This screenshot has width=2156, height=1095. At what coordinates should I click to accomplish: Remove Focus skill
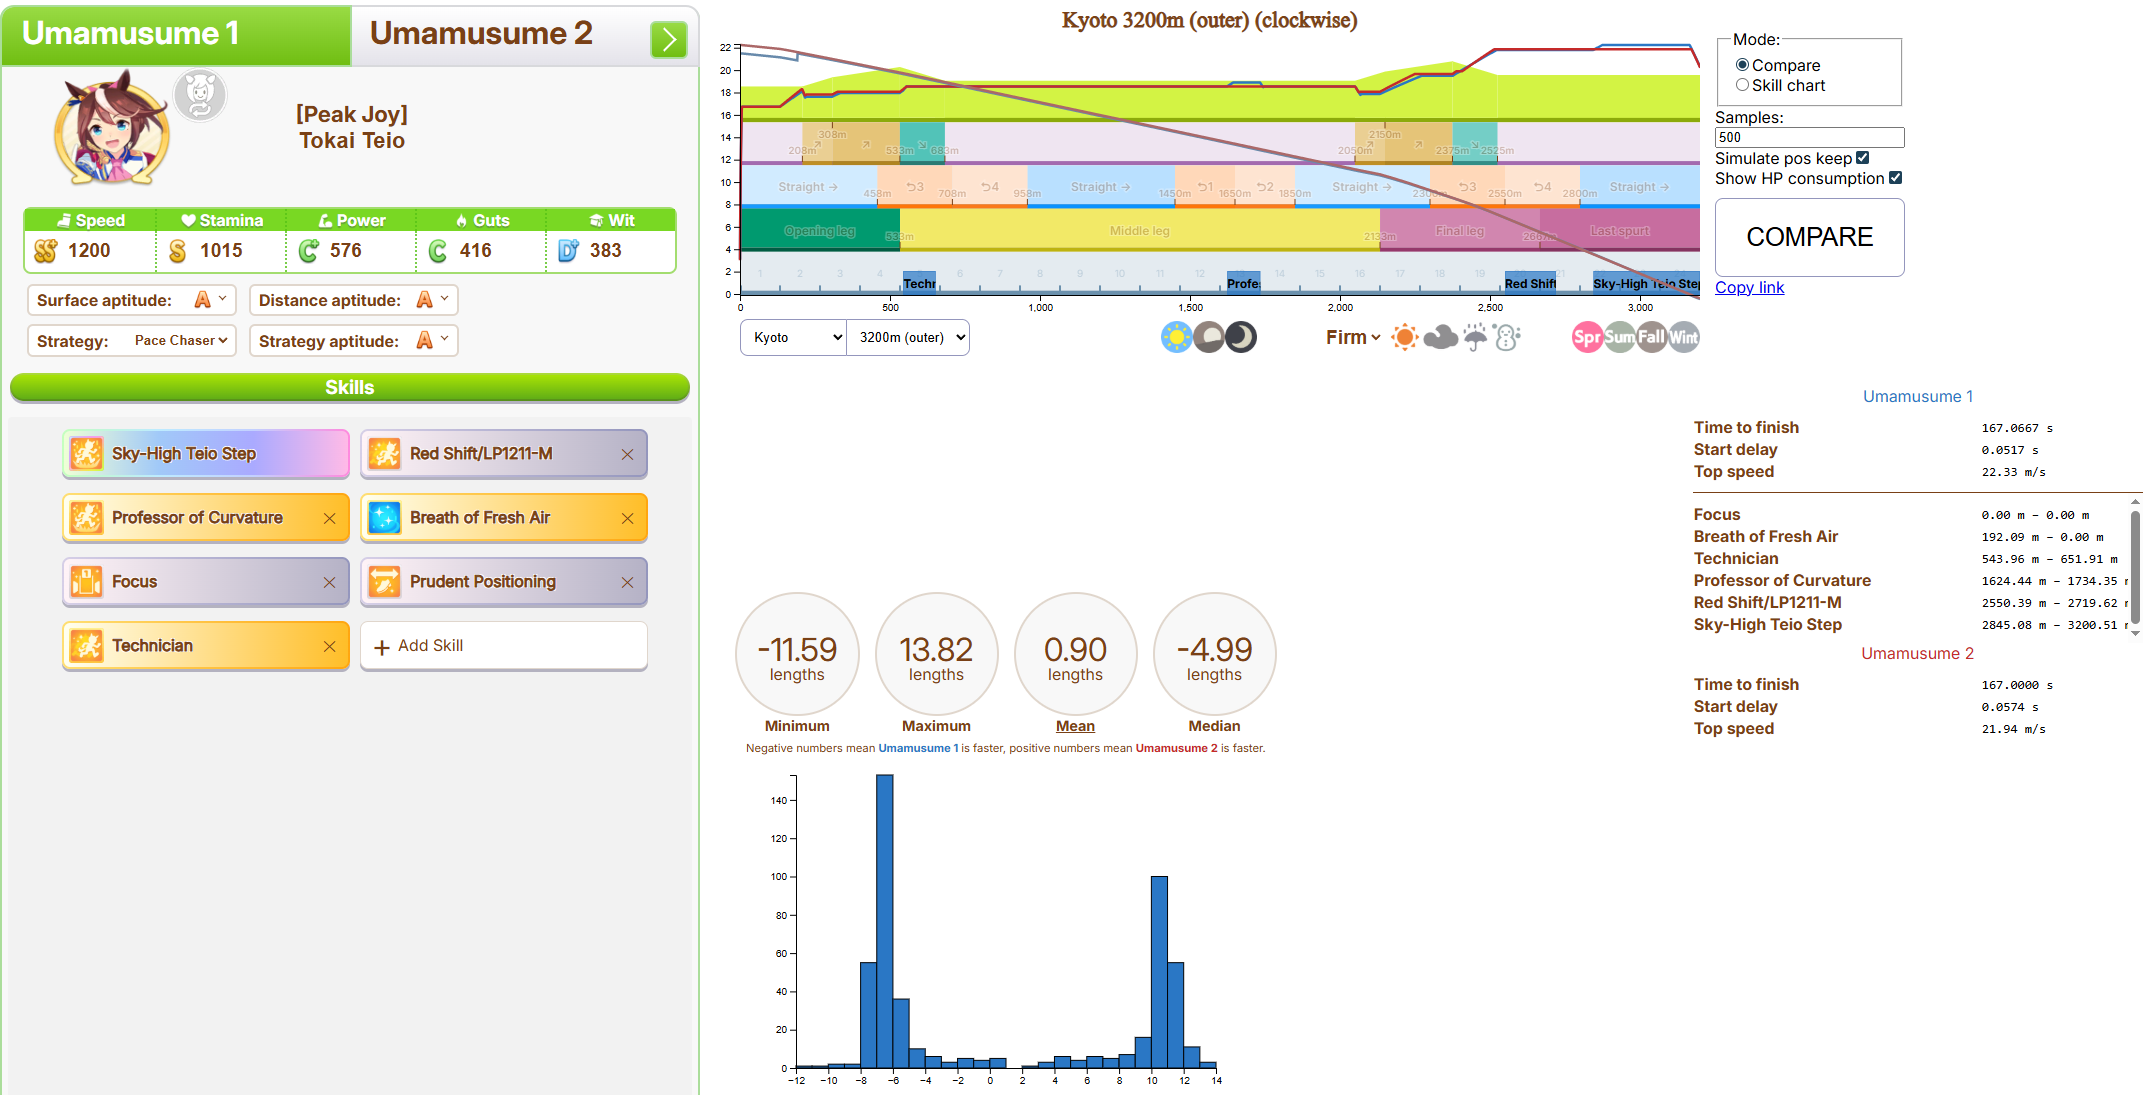point(329,582)
